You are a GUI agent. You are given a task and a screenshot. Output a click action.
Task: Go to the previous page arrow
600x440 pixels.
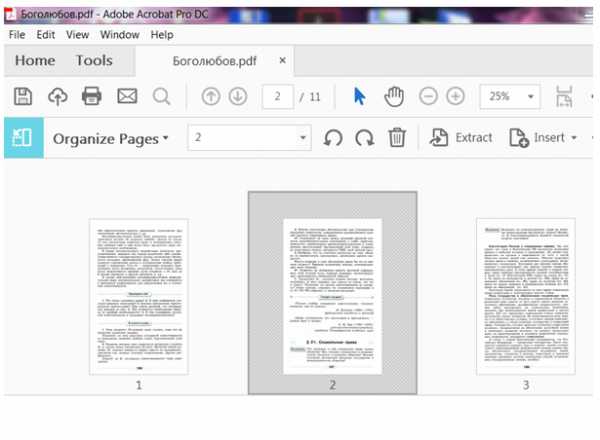pyautogui.click(x=211, y=96)
